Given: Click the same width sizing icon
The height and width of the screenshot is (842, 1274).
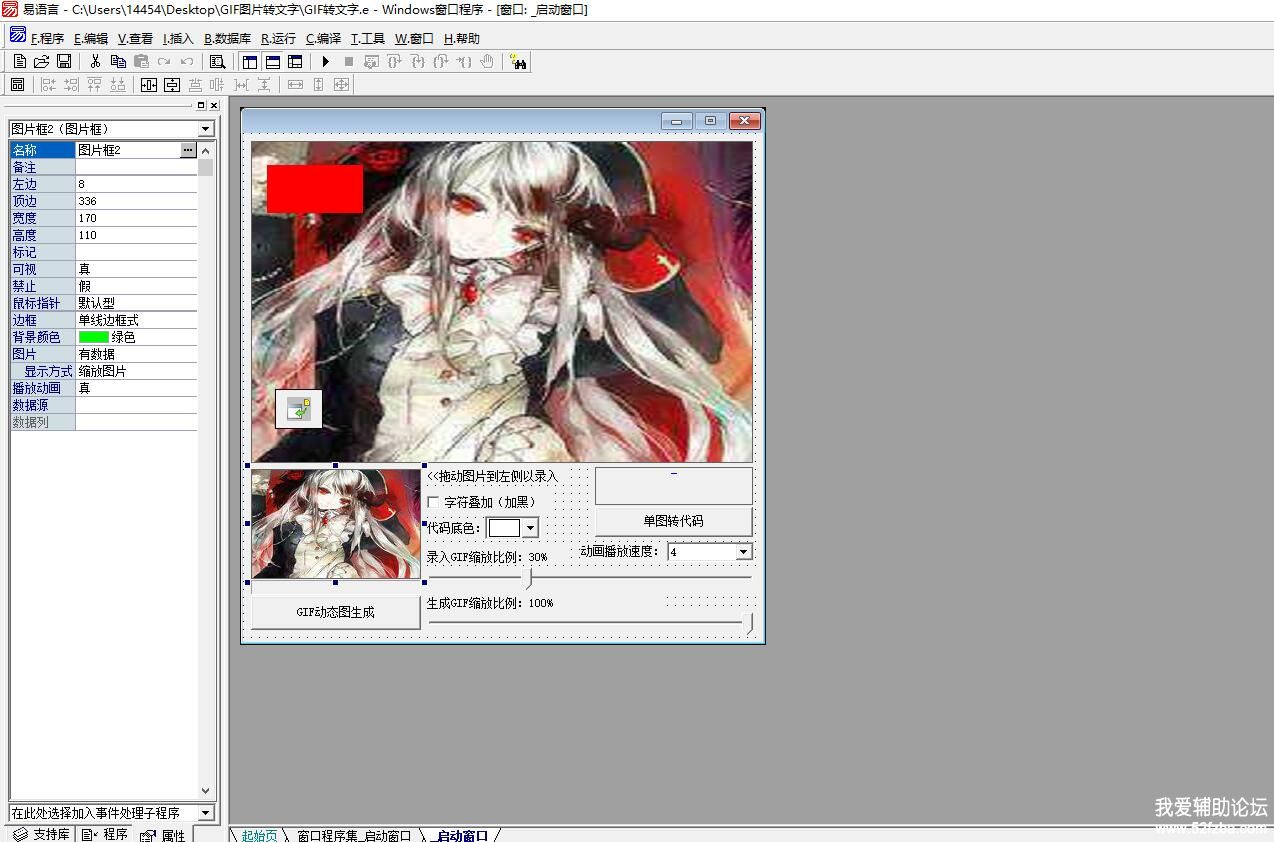Looking at the screenshot, I should click(x=295, y=85).
